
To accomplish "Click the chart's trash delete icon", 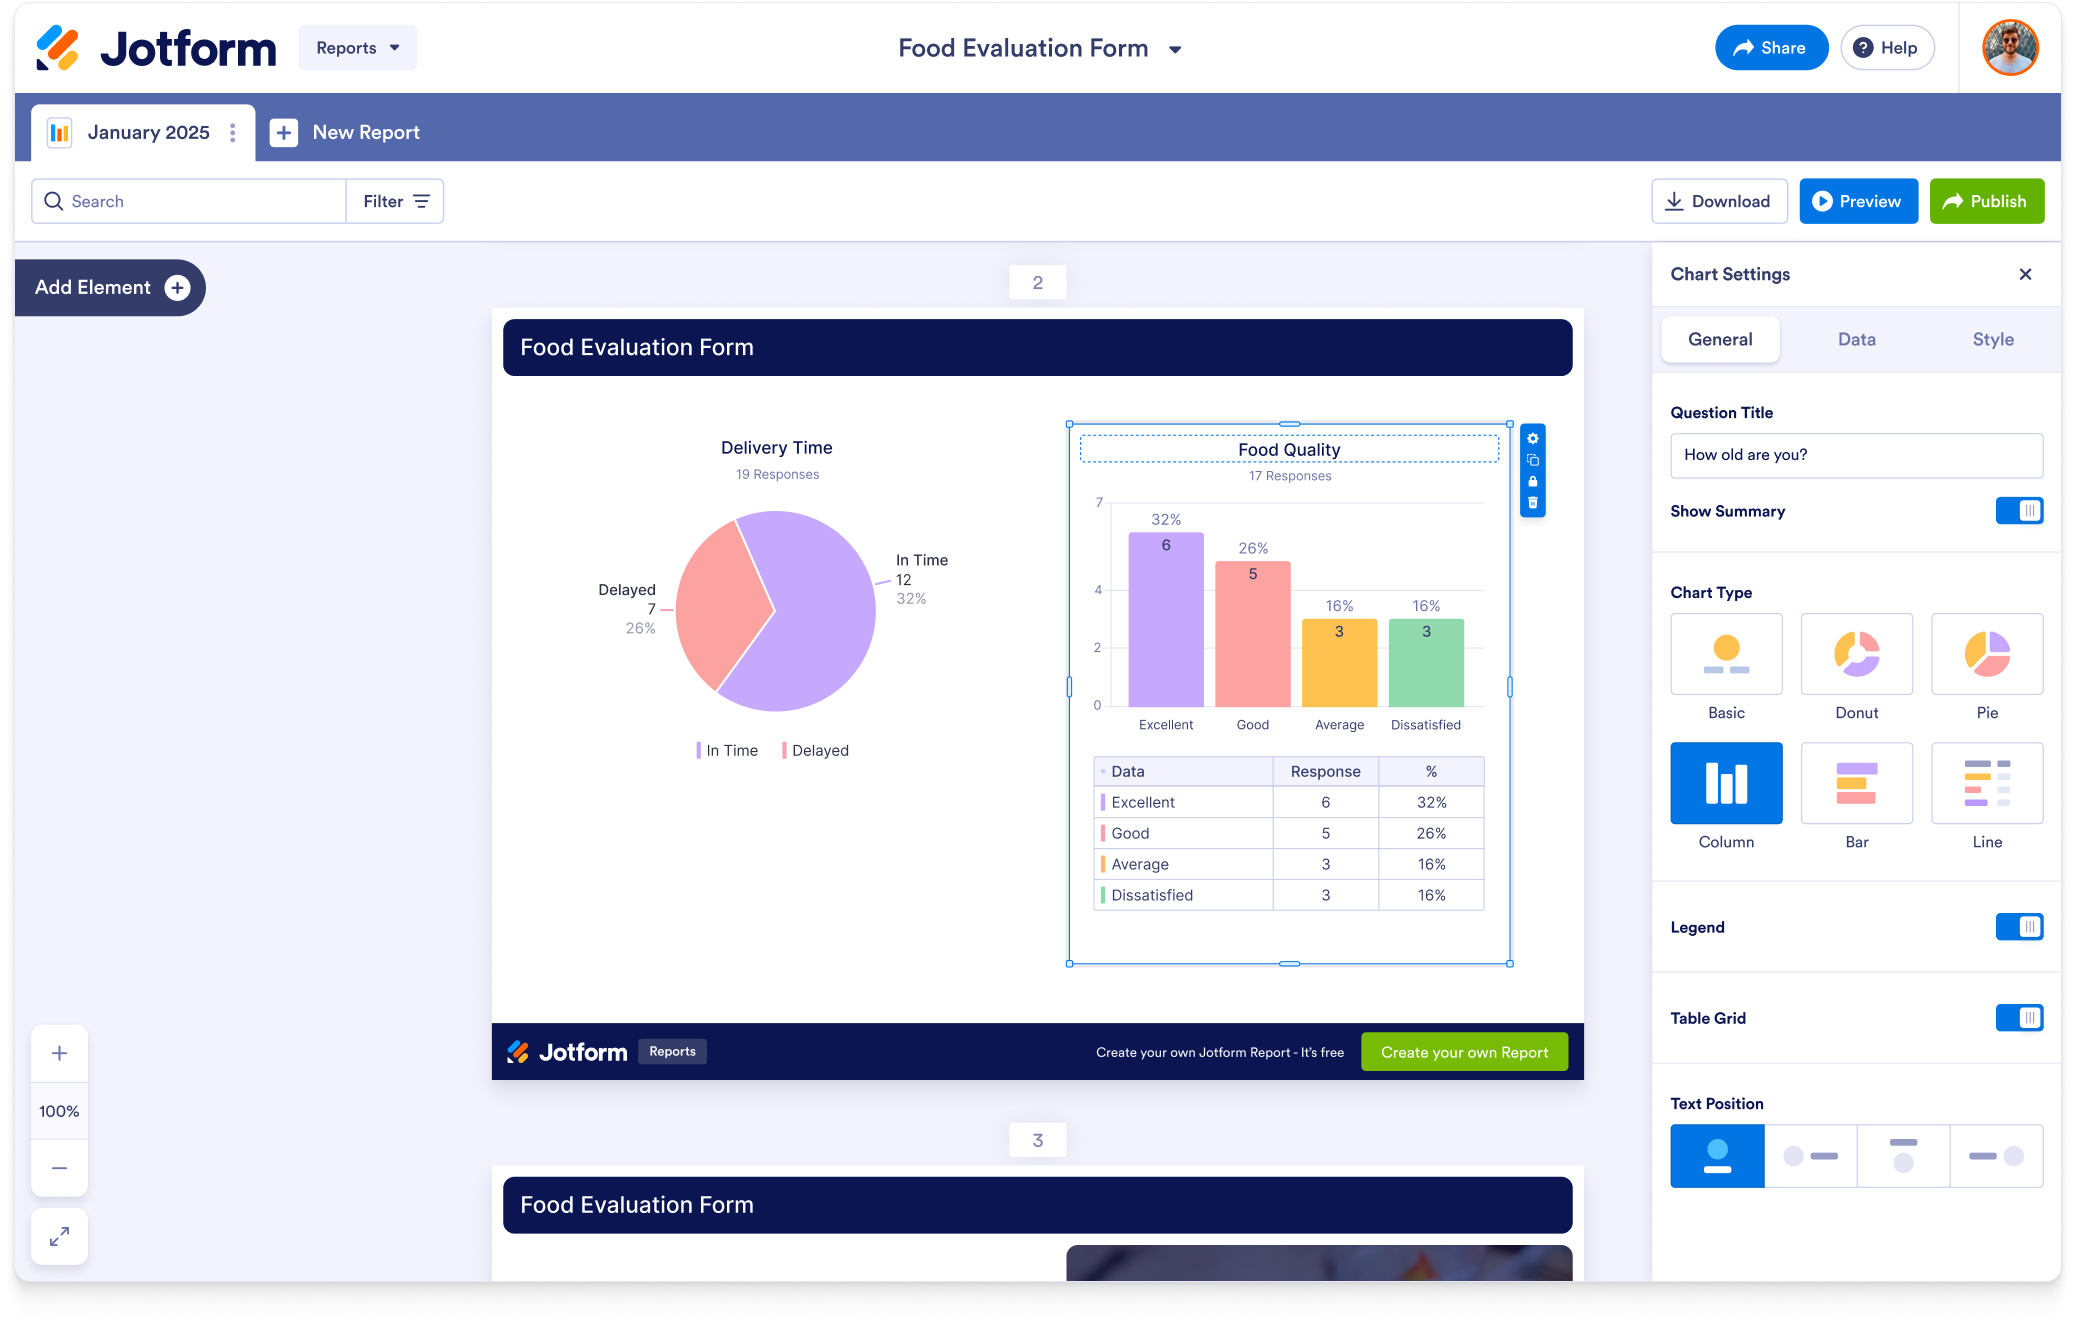I will [x=1532, y=503].
